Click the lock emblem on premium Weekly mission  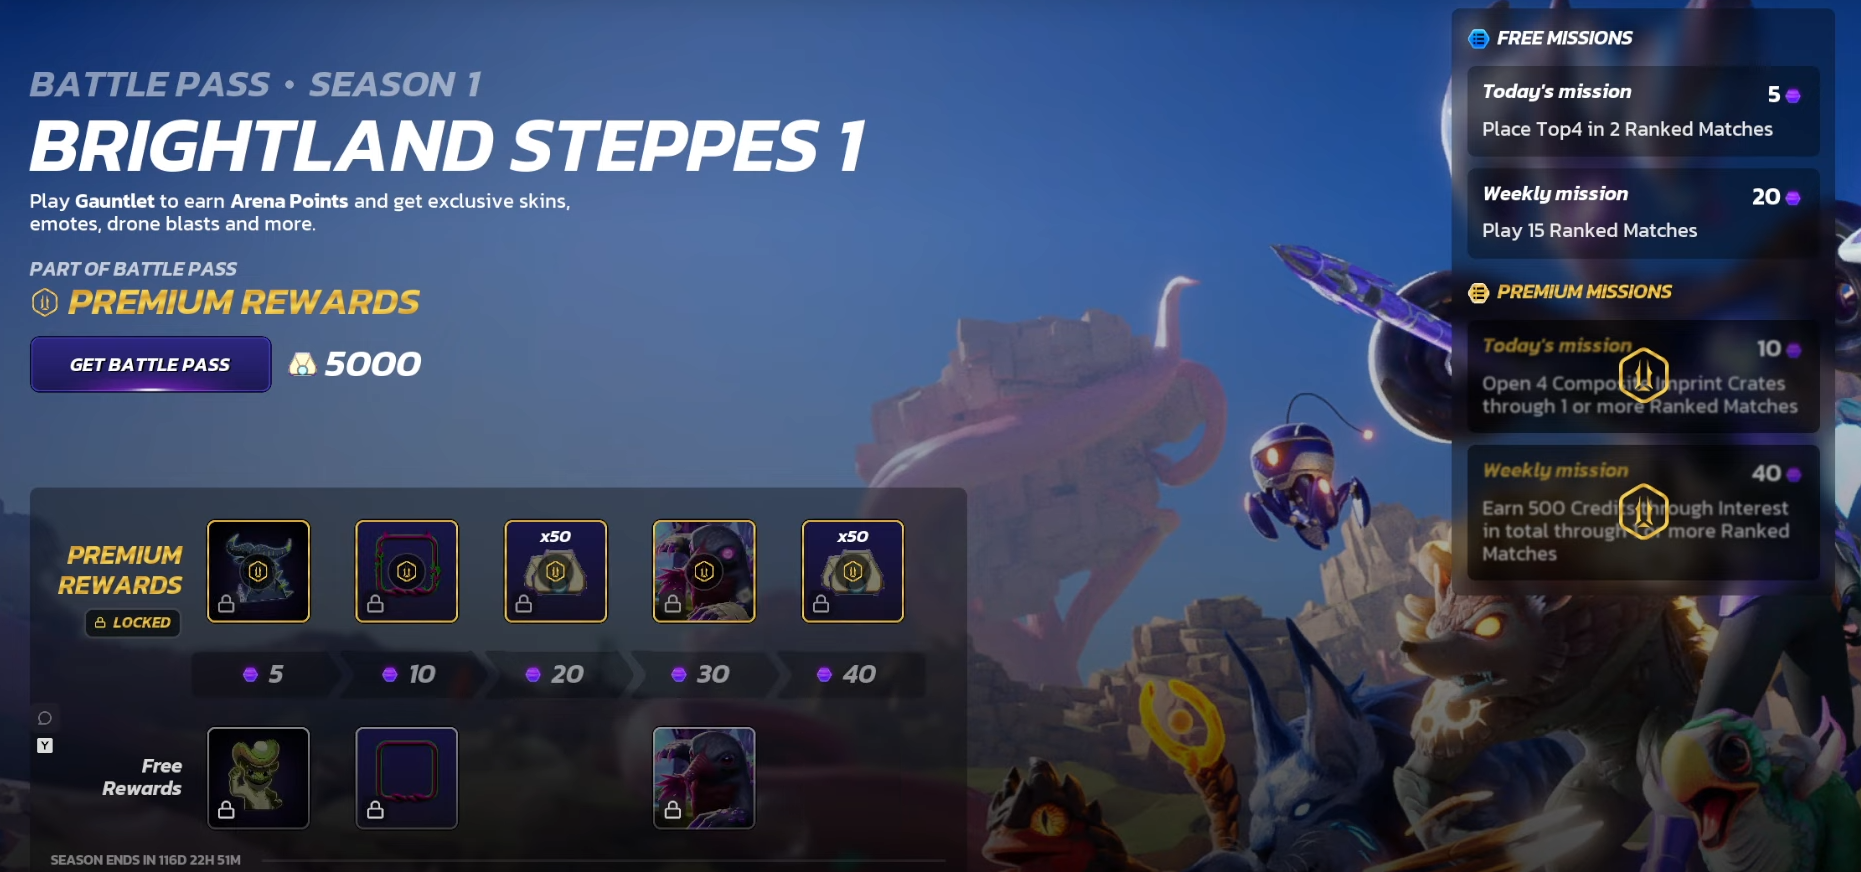(1643, 512)
